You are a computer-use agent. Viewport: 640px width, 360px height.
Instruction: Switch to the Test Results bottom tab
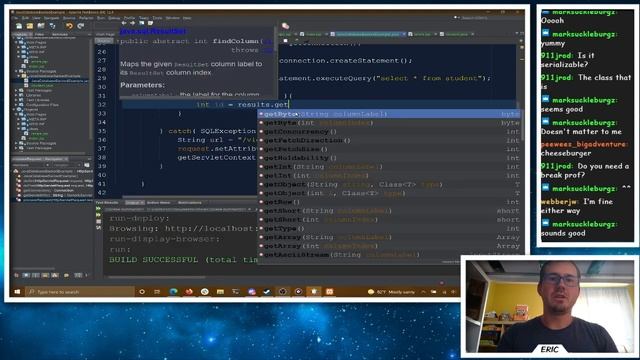[107, 202]
